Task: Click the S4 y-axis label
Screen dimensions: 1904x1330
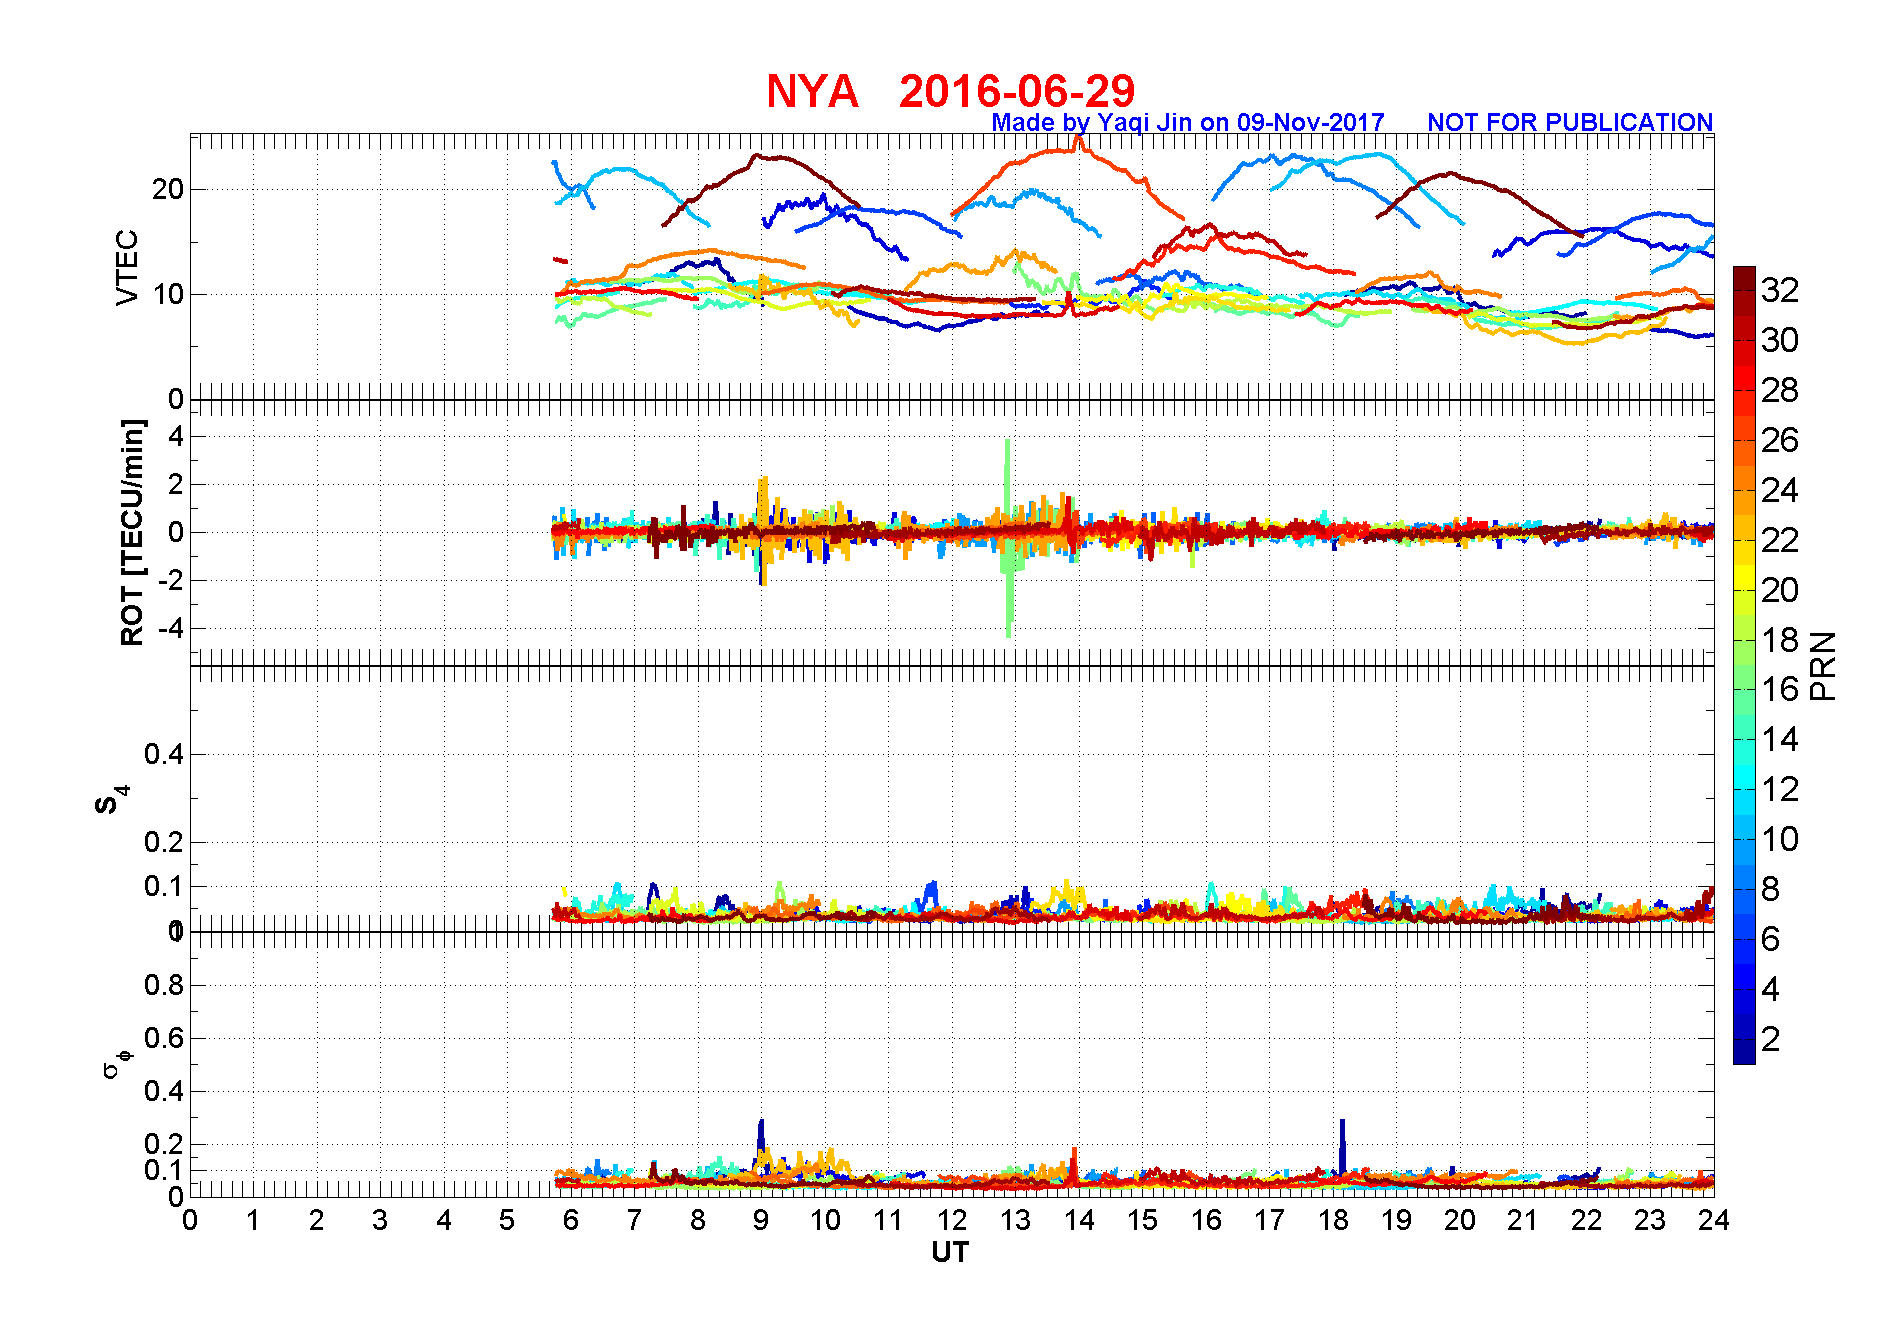Action: (x=112, y=799)
